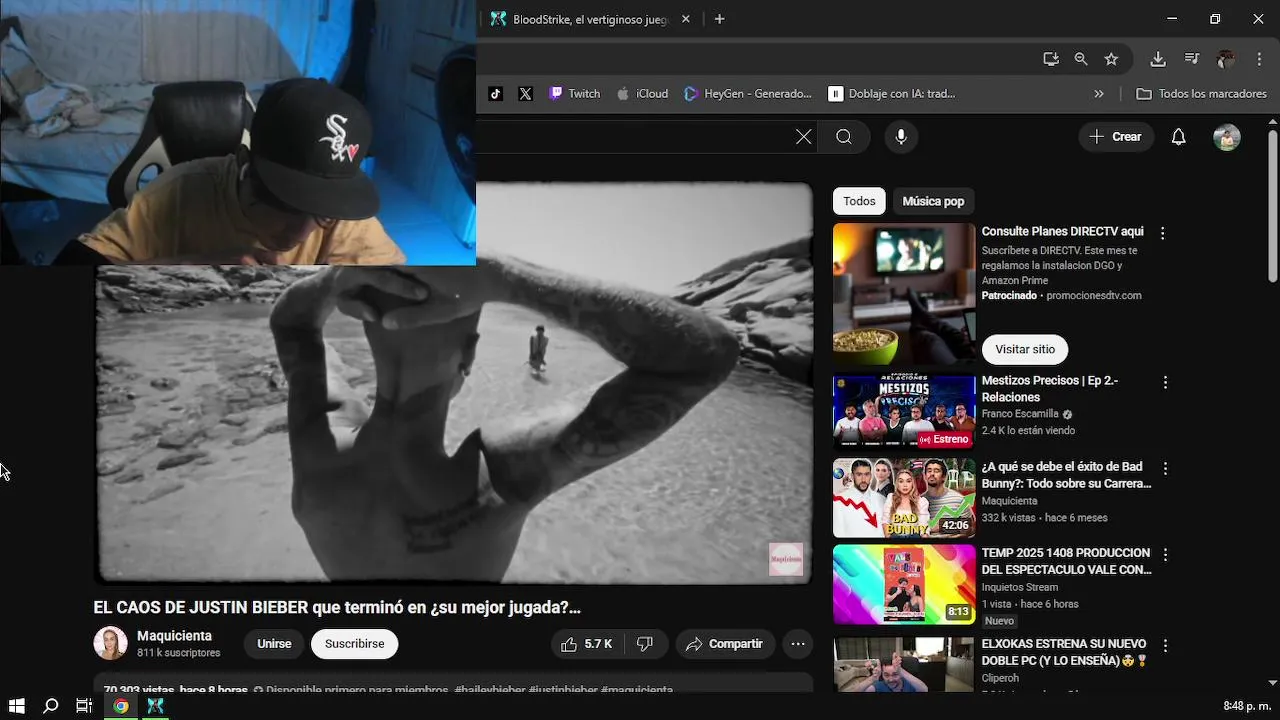
Task: Start voice search with microphone
Action: tap(901, 137)
